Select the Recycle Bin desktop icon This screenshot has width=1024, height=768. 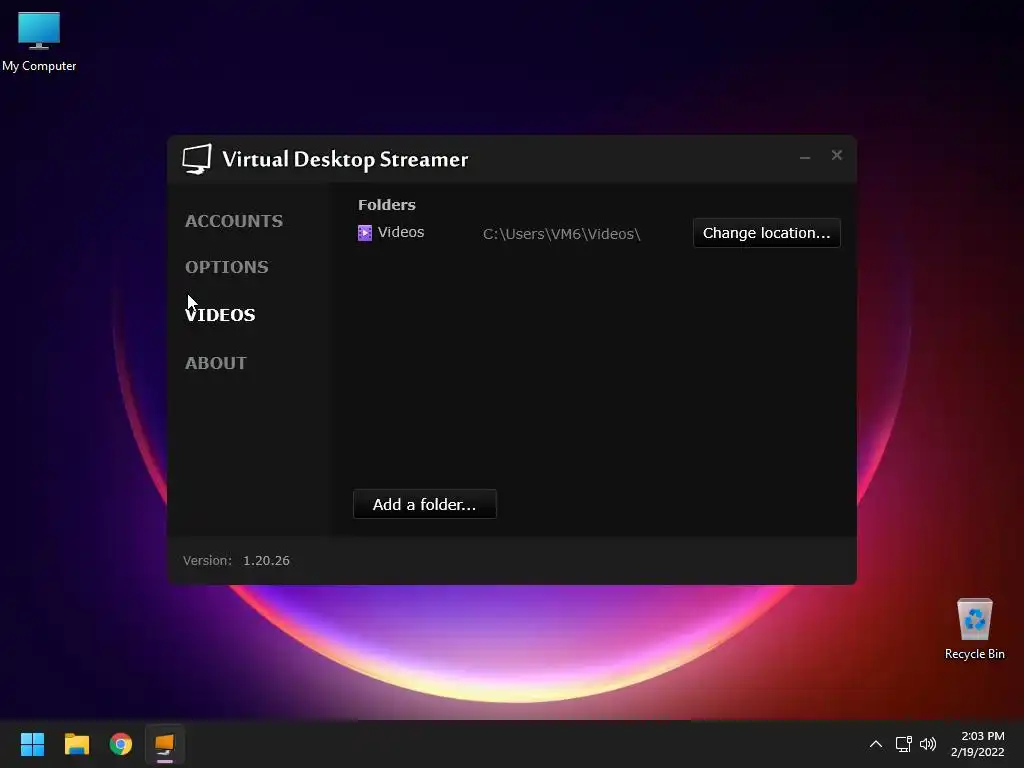(974, 629)
